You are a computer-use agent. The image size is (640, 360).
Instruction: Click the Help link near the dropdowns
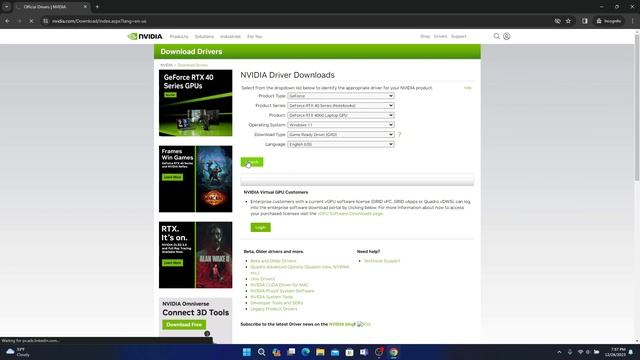[x=468, y=88]
